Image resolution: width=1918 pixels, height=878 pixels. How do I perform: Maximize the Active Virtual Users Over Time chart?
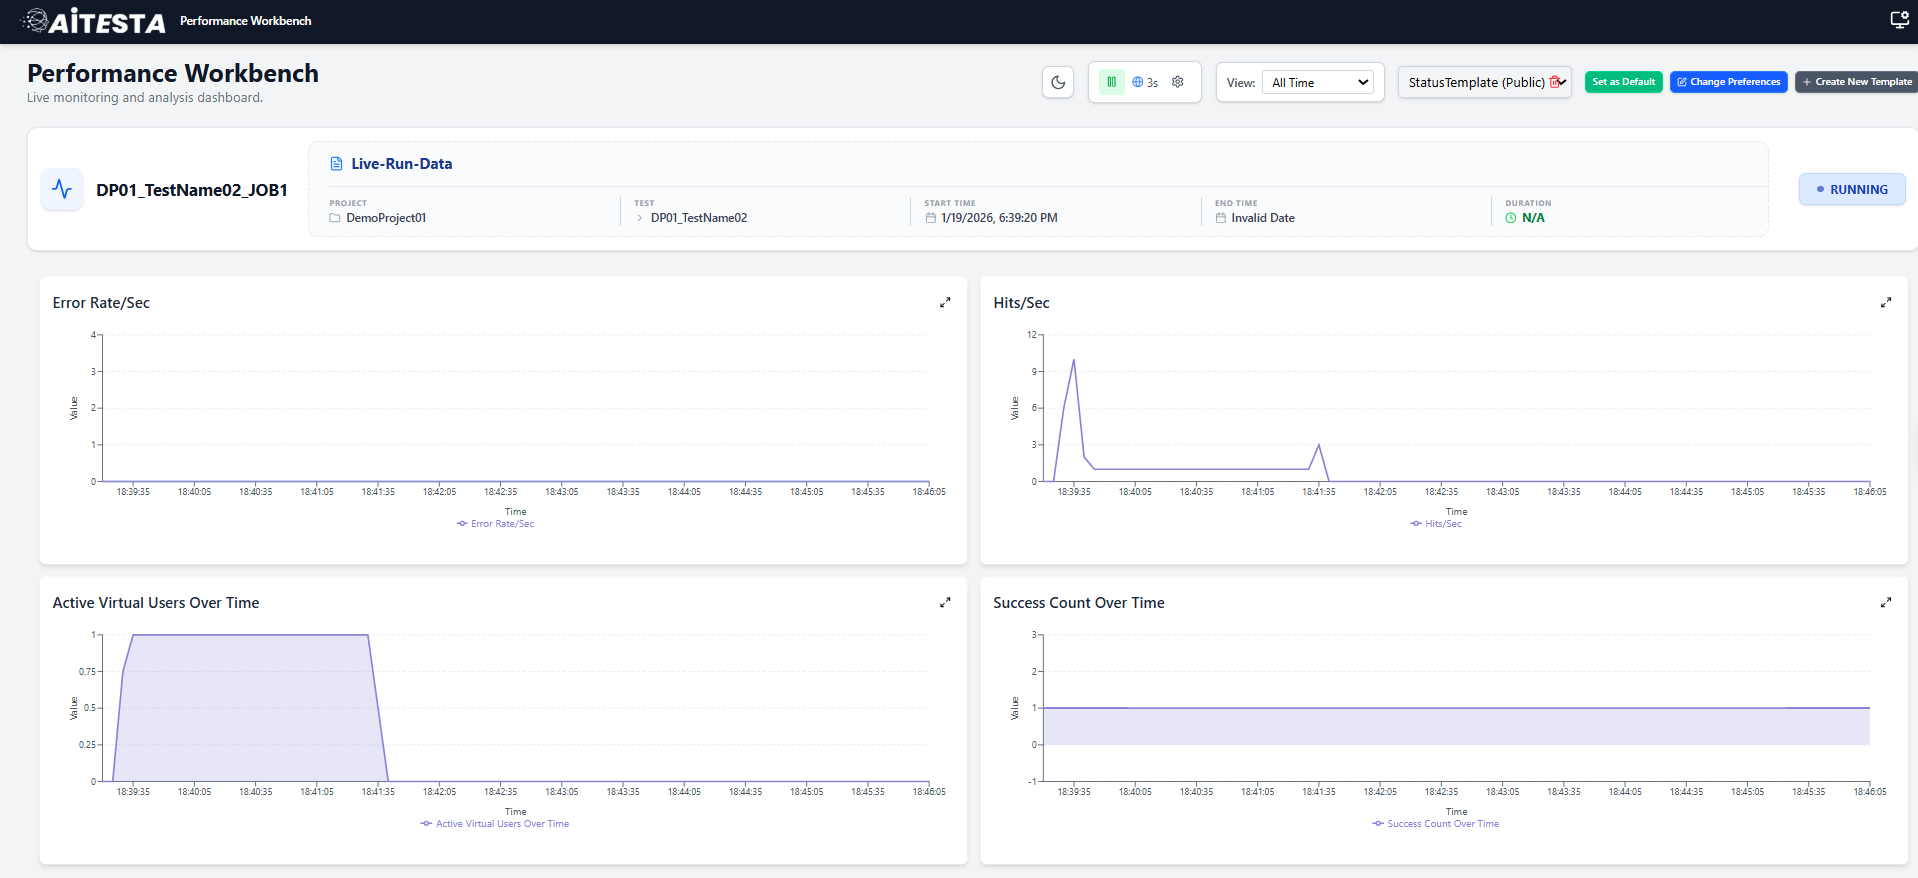[945, 603]
